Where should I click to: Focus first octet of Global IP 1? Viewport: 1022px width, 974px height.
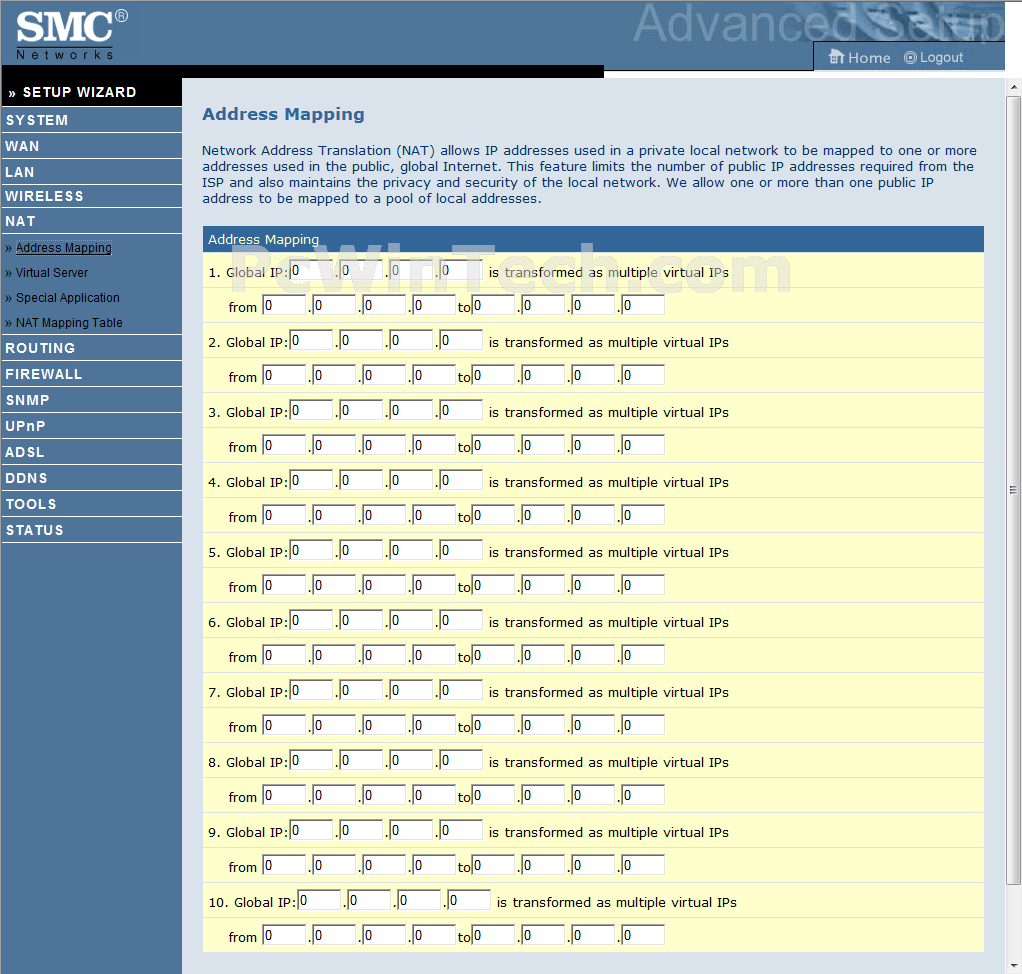pyautogui.click(x=311, y=271)
